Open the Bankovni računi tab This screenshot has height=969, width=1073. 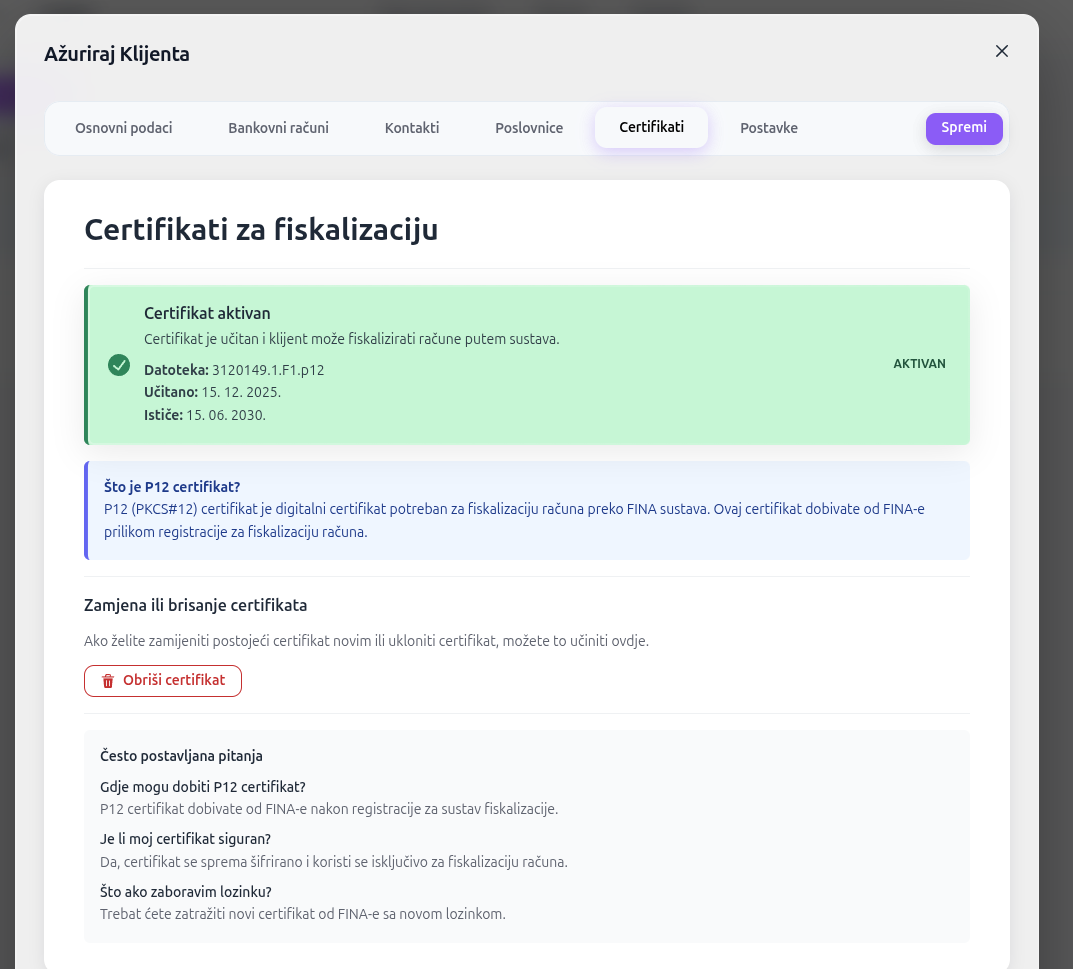point(278,128)
